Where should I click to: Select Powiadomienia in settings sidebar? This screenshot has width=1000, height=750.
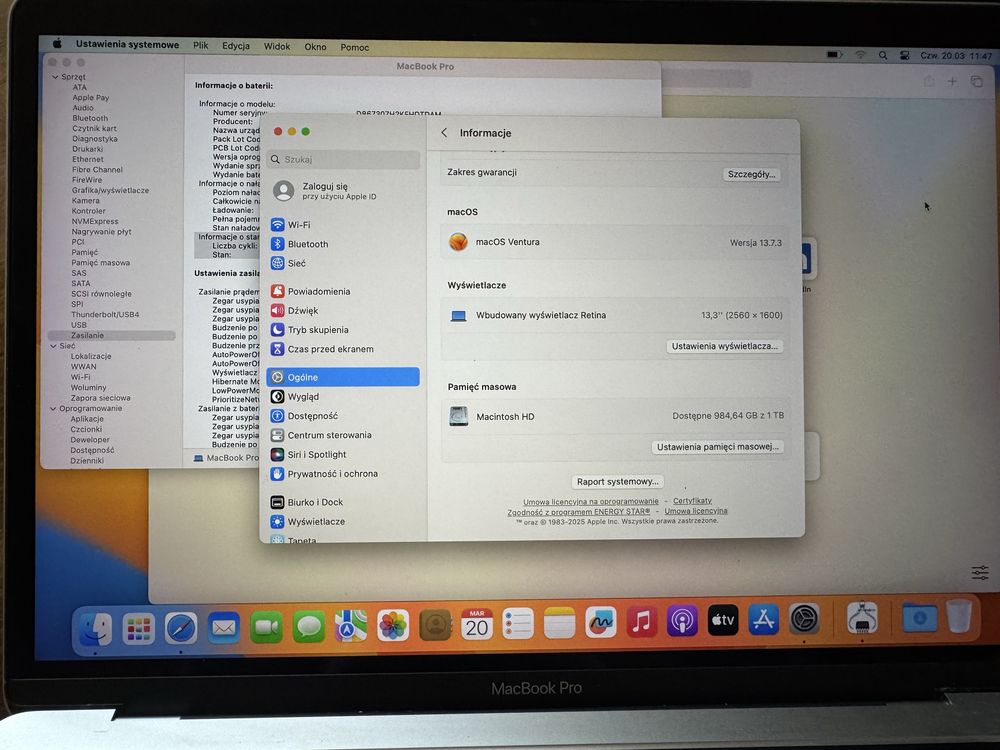click(x=344, y=291)
